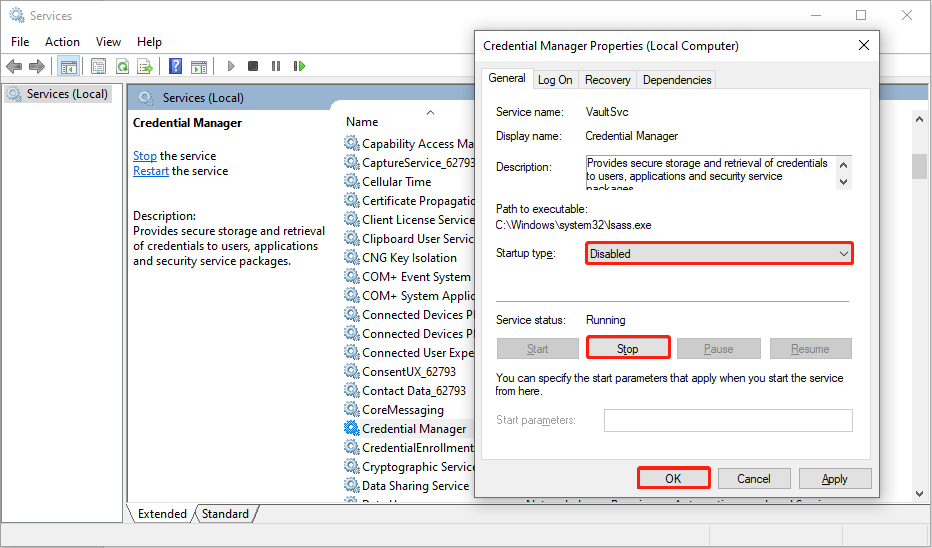Switch to the Dependencies tab

[677, 80]
